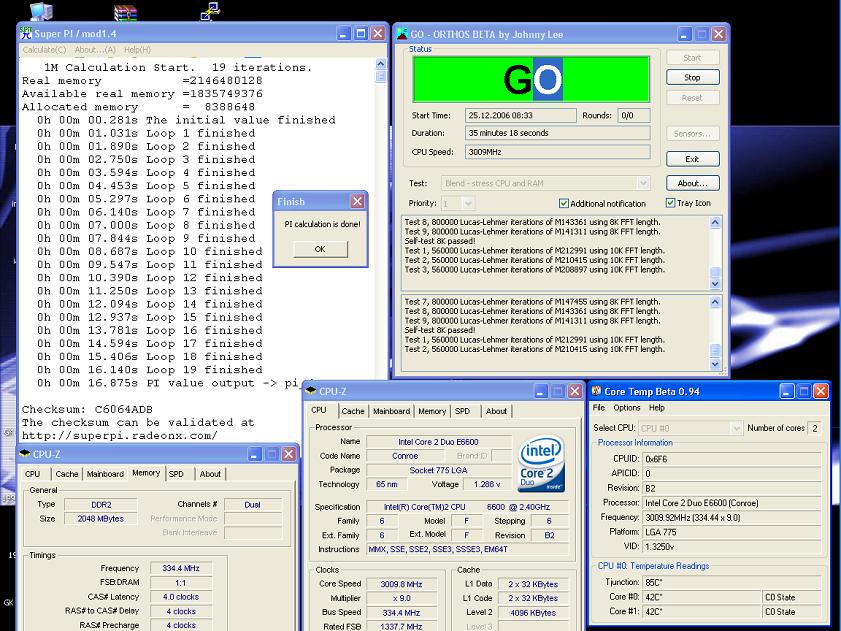Click the ORTHOS title bar icon
The image size is (841, 631).
402,34
